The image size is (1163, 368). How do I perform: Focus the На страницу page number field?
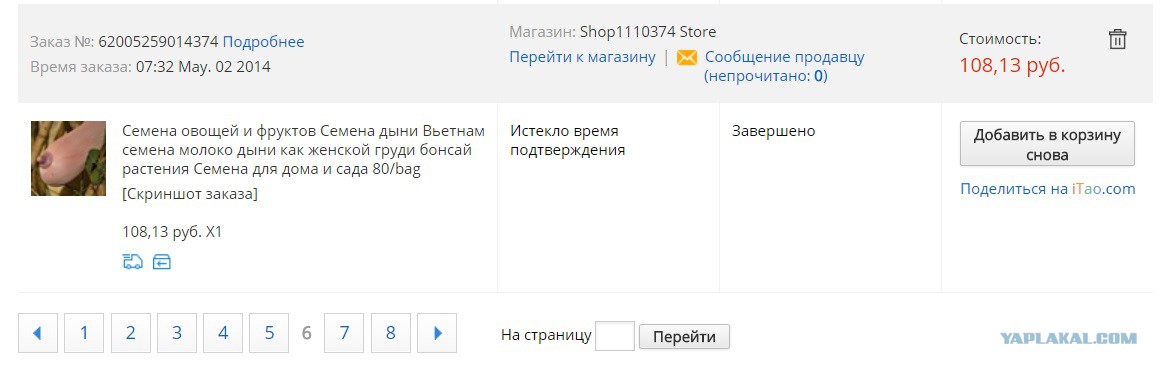(x=615, y=336)
